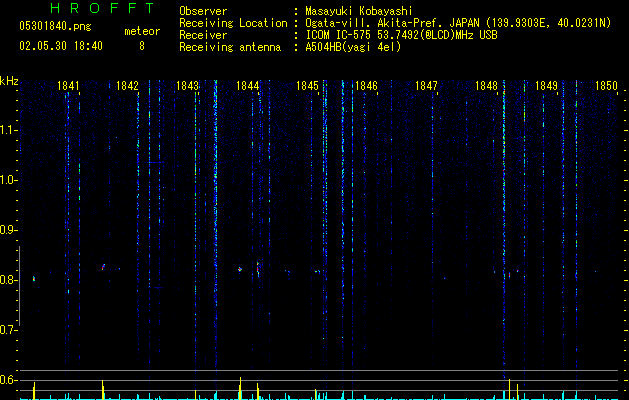Click the 1.0 kHz axis label
Image resolution: width=629 pixels, height=400 pixels.
8,180
